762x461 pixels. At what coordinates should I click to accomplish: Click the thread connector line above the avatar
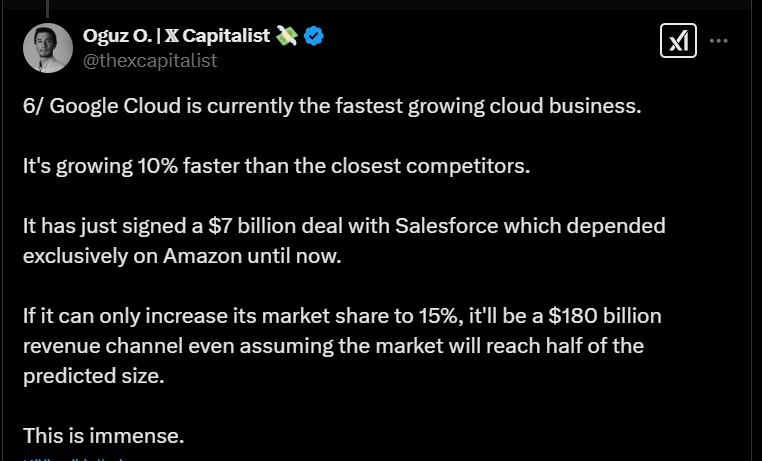pyautogui.click(x=48, y=8)
